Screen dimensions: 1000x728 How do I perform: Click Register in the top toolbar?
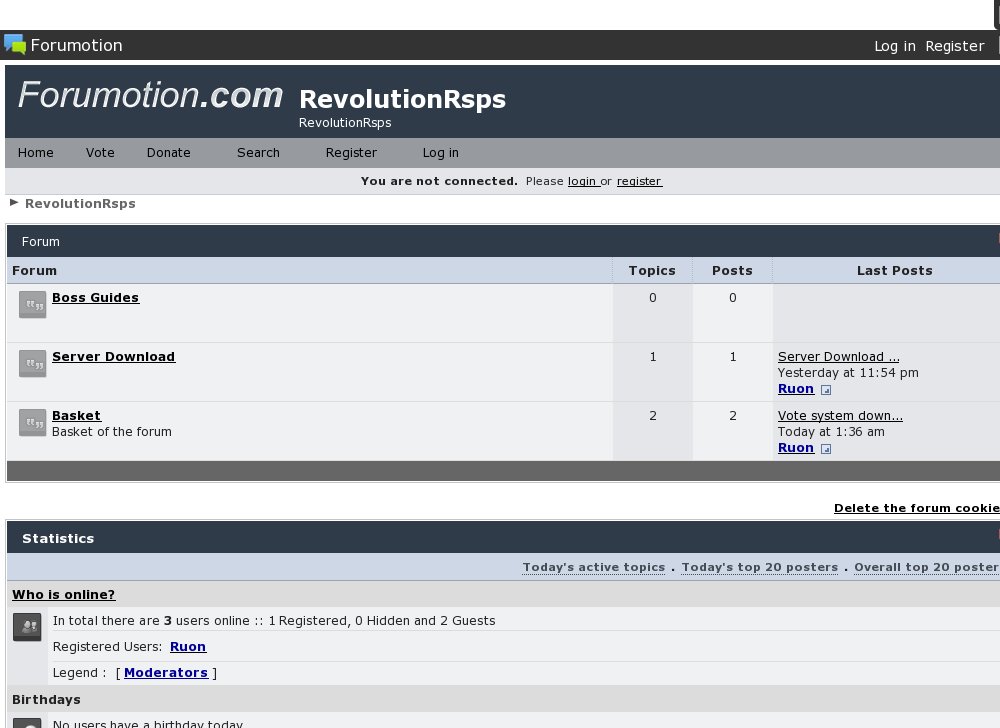954,46
